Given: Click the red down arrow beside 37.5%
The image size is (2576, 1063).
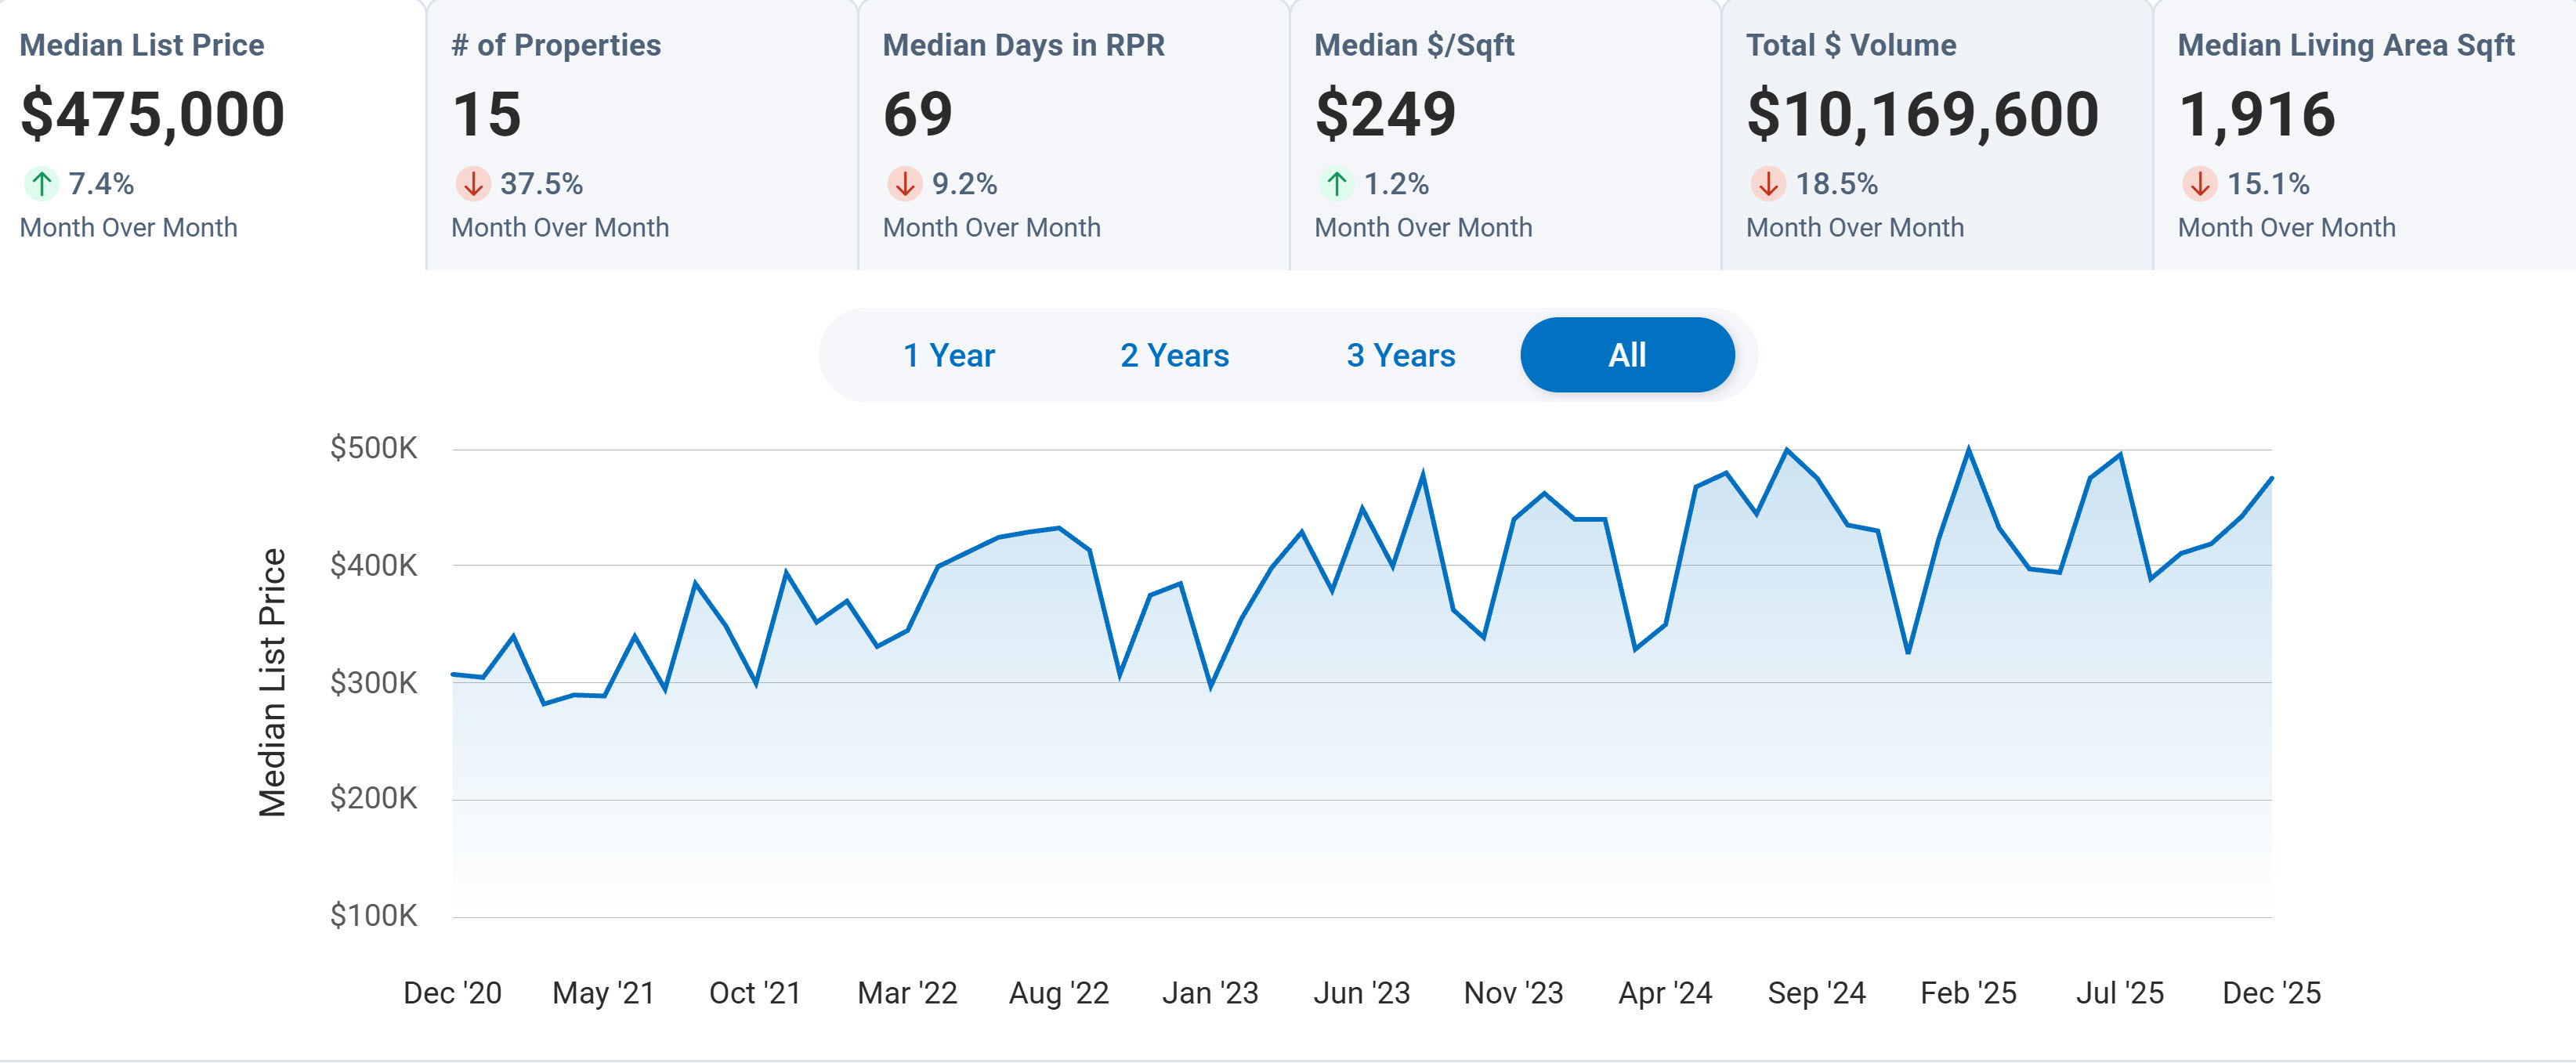Looking at the screenshot, I should pyautogui.click(x=472, y=184).
